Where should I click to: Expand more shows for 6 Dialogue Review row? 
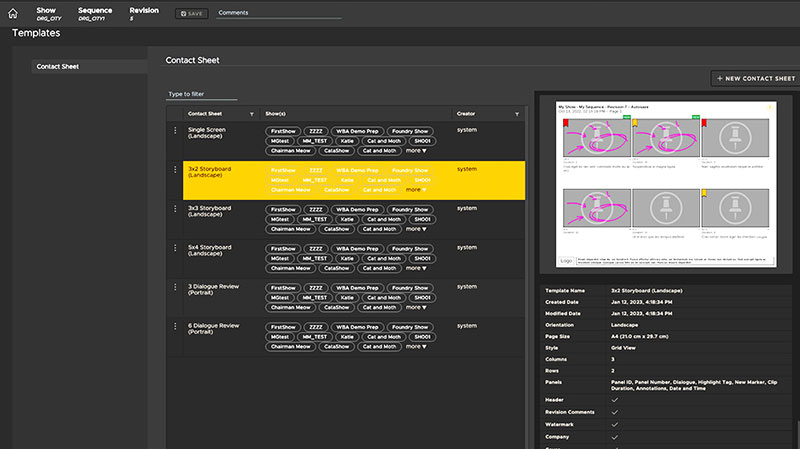click(416, 346)
